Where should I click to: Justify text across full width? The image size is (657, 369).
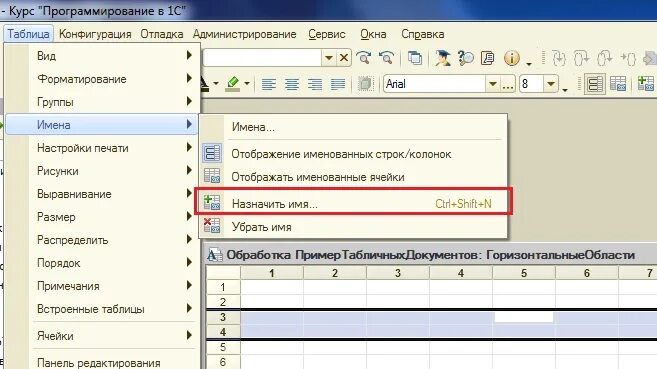point(338,84)
